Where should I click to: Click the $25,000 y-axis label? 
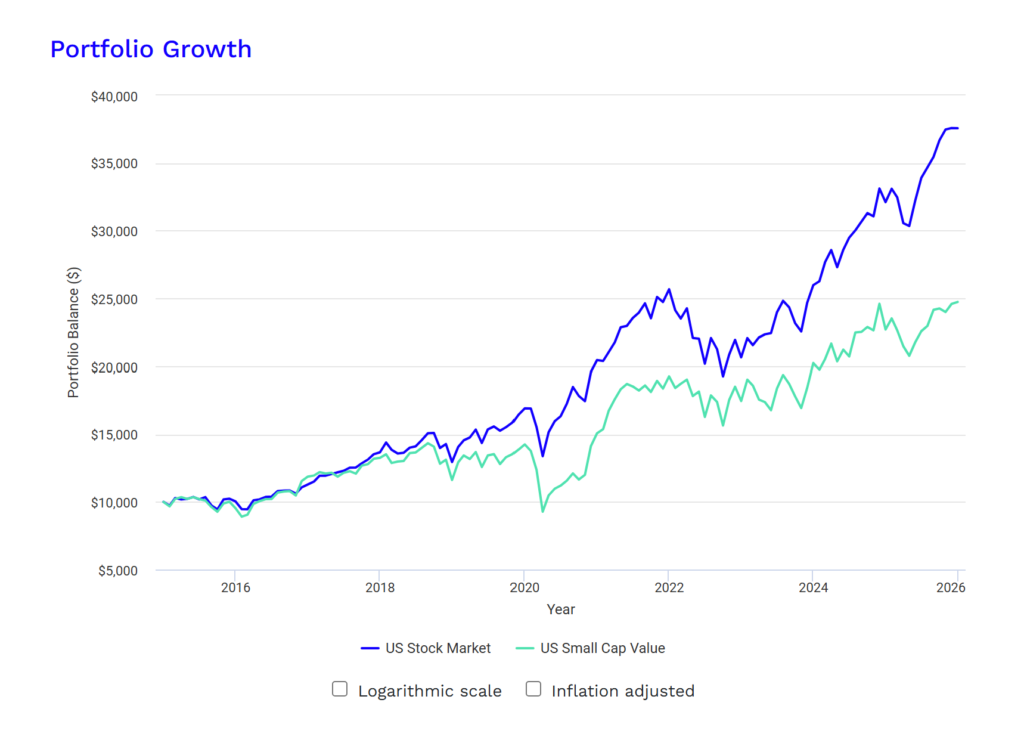tap(114, 300)
